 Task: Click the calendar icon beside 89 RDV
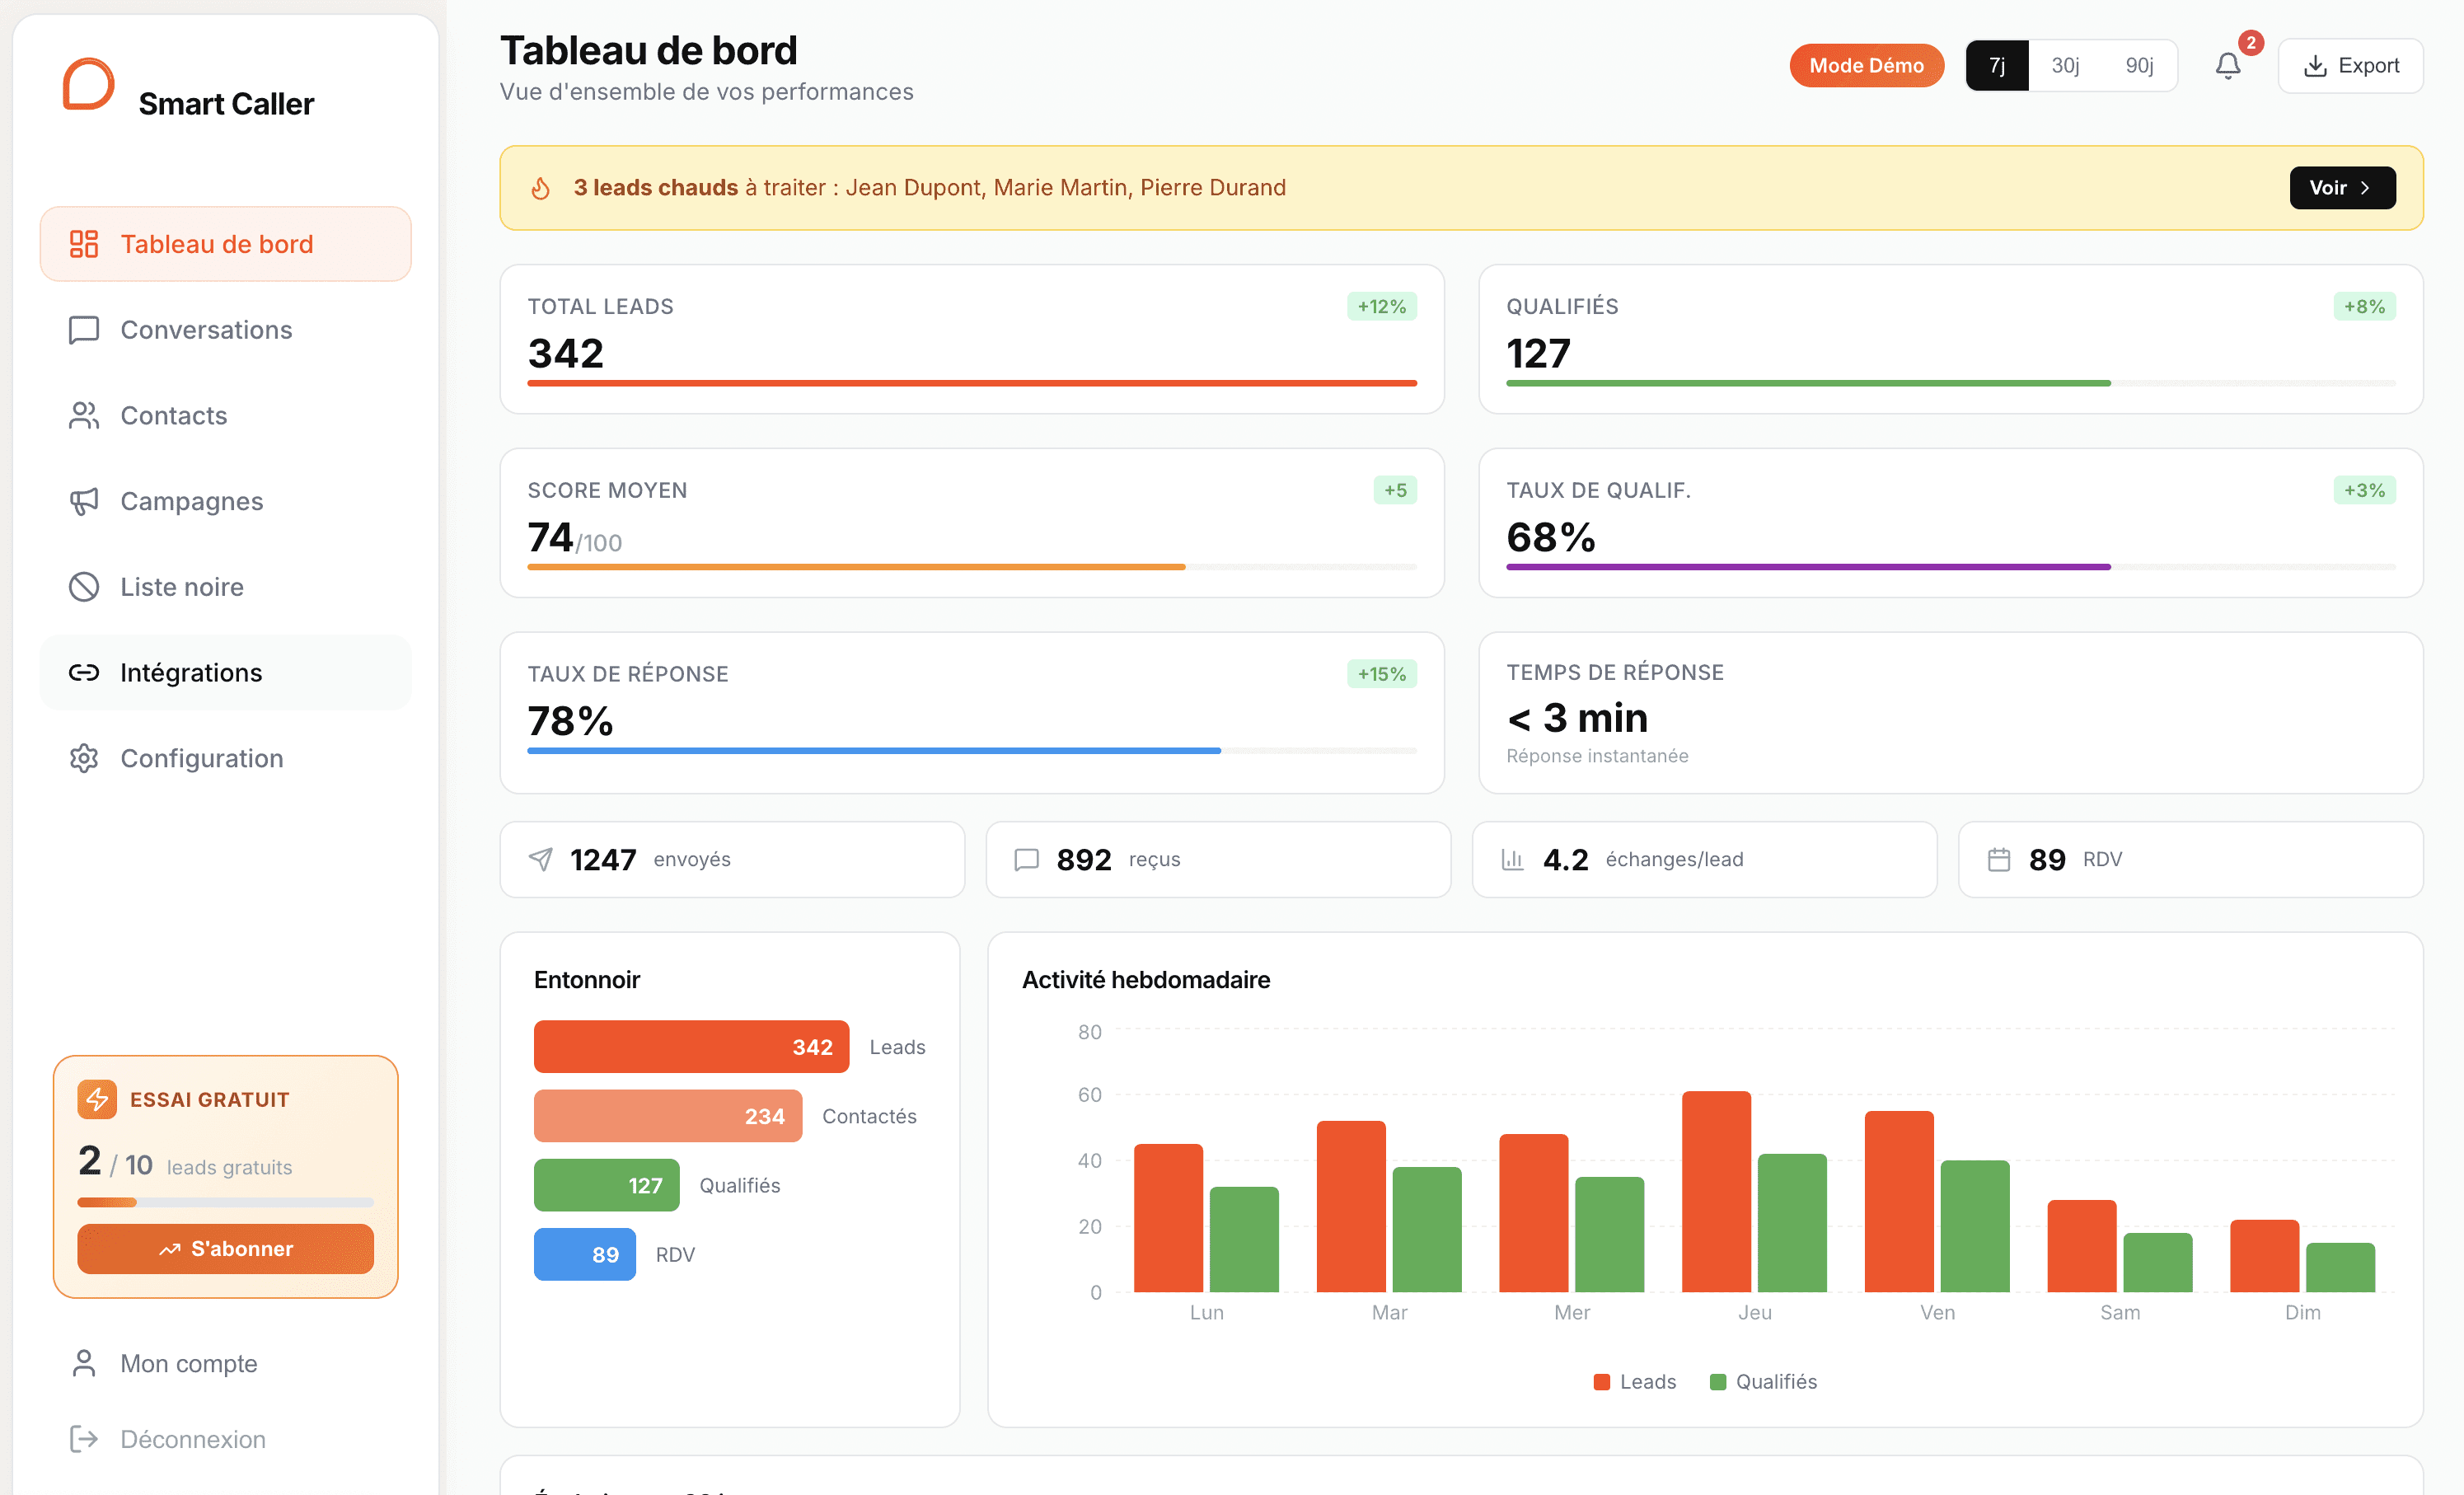click(x=1998, y=859)
